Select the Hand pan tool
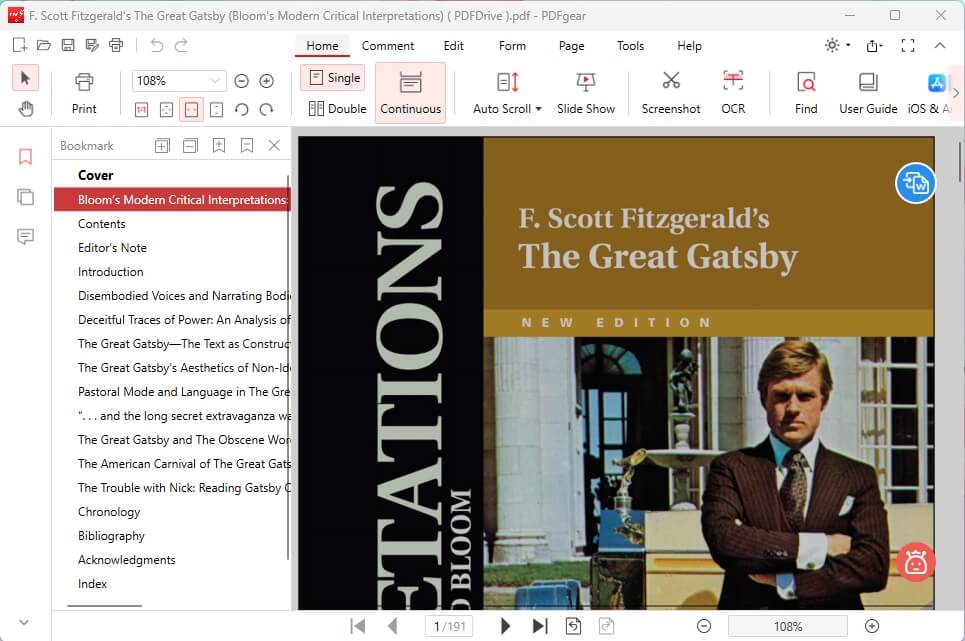The image size is (965, 641). [25, 109]
